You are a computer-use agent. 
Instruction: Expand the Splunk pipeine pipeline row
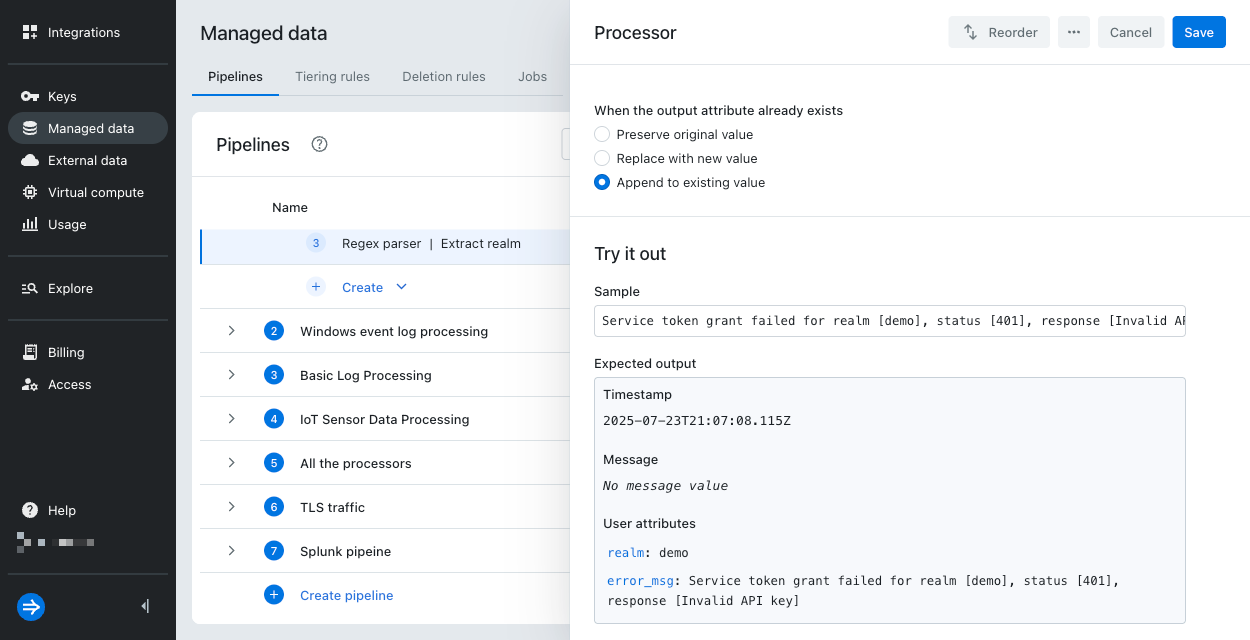click(x=231, y=551)
